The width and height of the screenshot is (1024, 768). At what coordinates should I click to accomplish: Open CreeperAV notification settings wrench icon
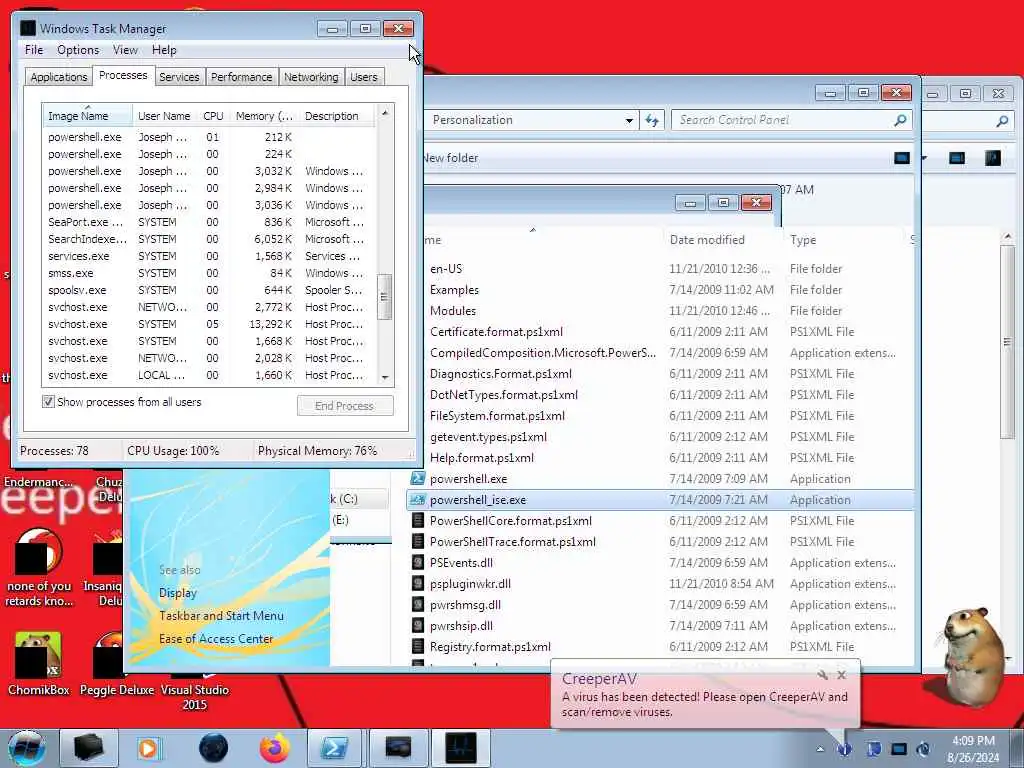coord(823,675)
